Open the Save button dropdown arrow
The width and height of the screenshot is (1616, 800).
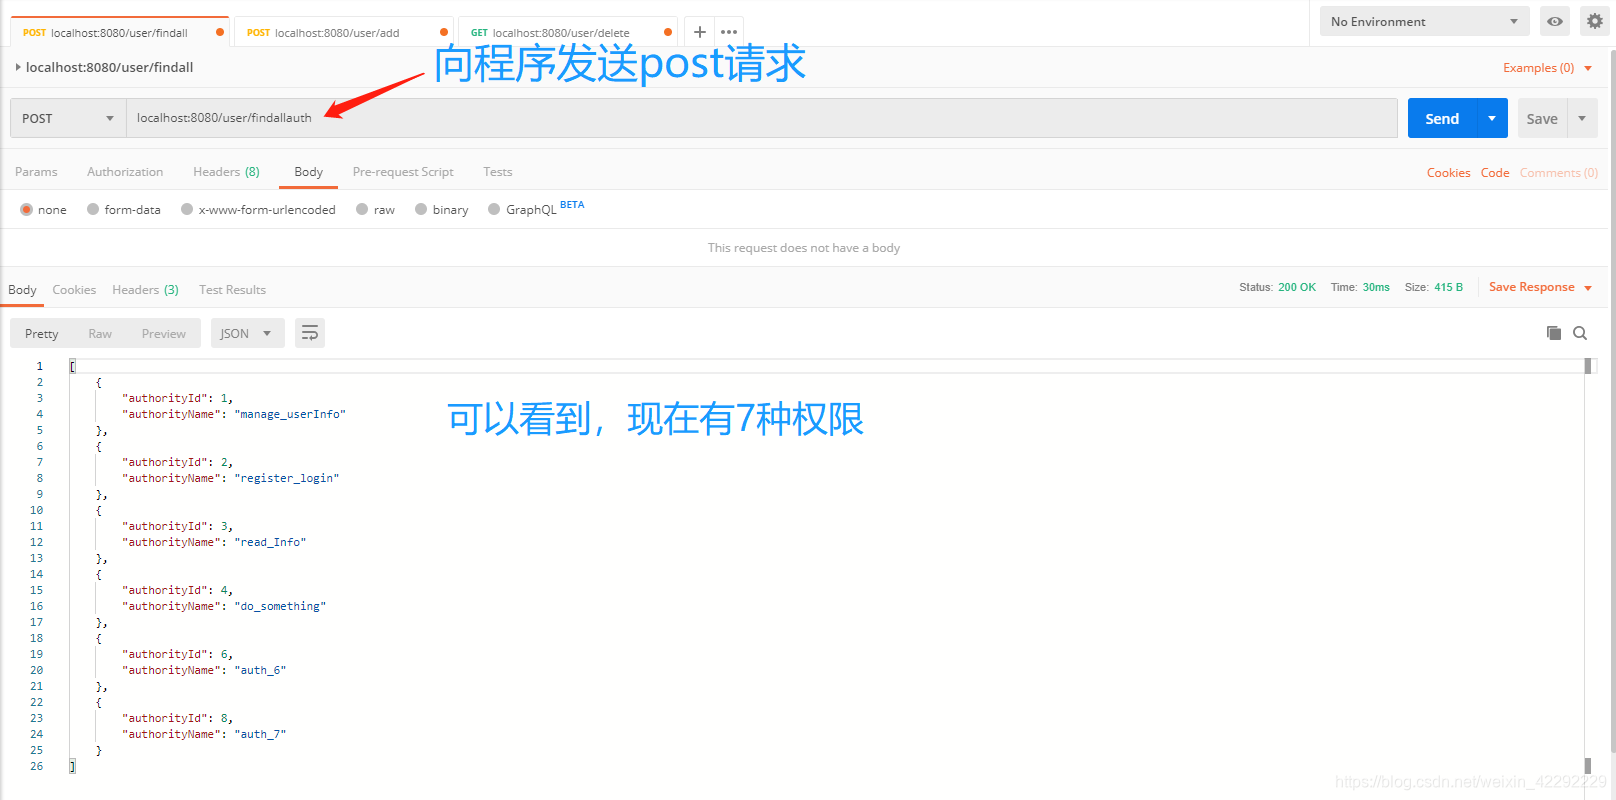pyautogui.click(x=1582, y=118)
